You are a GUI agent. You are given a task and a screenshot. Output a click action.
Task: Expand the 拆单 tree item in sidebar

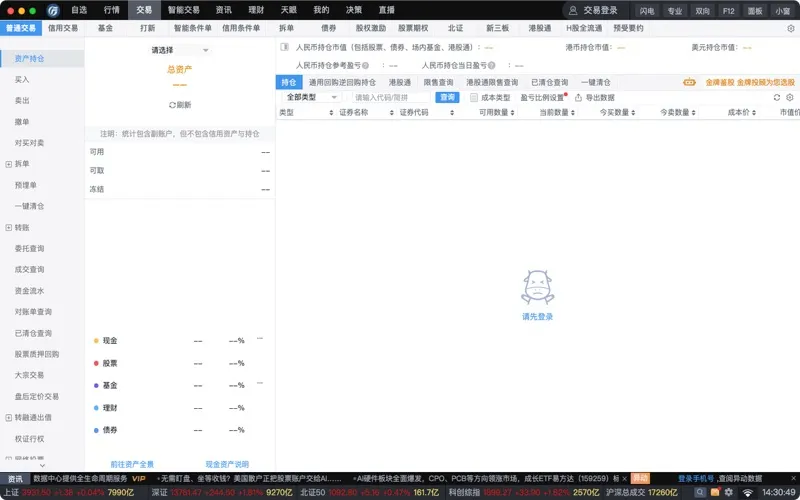[8, 164]
